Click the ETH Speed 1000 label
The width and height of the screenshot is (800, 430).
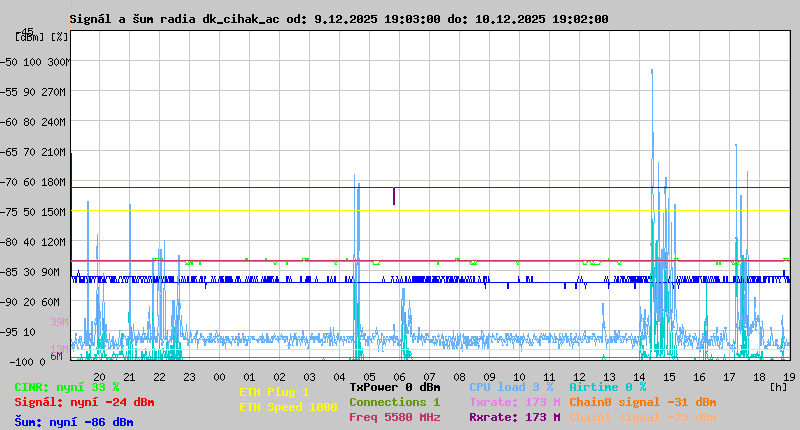pyautogui.click(x=288, y=407)
